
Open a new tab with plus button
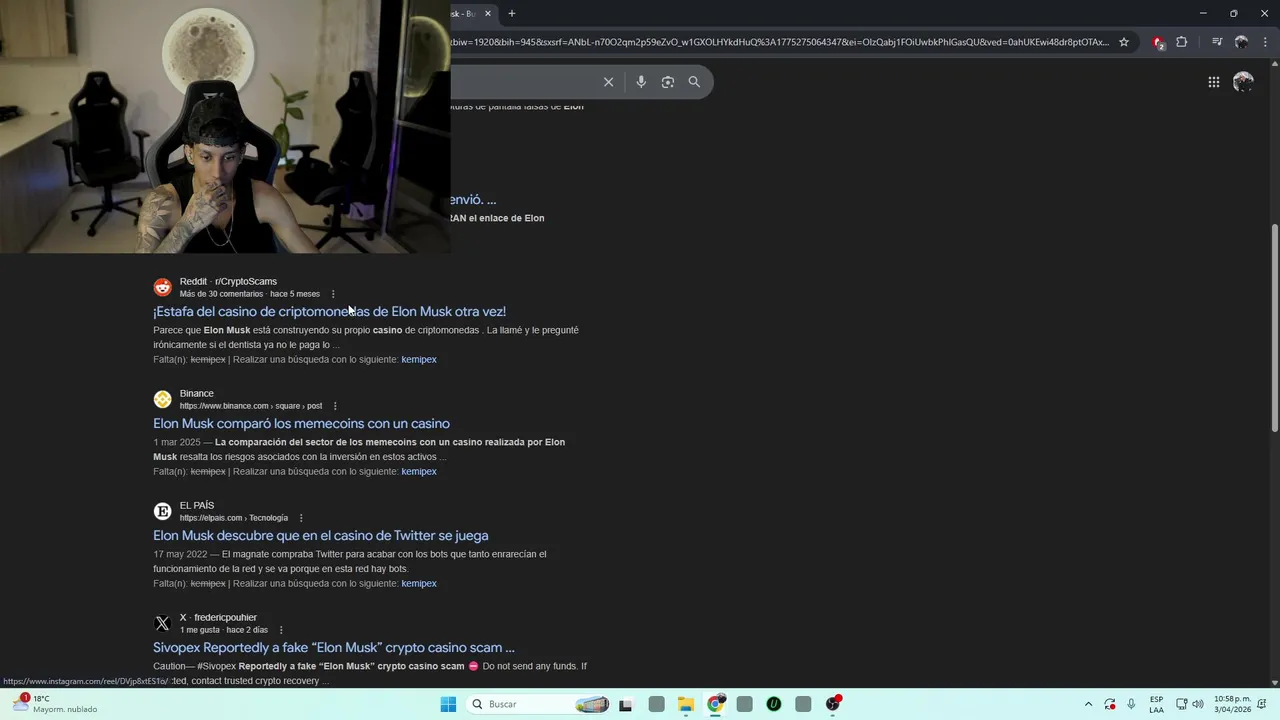[511, 13]
